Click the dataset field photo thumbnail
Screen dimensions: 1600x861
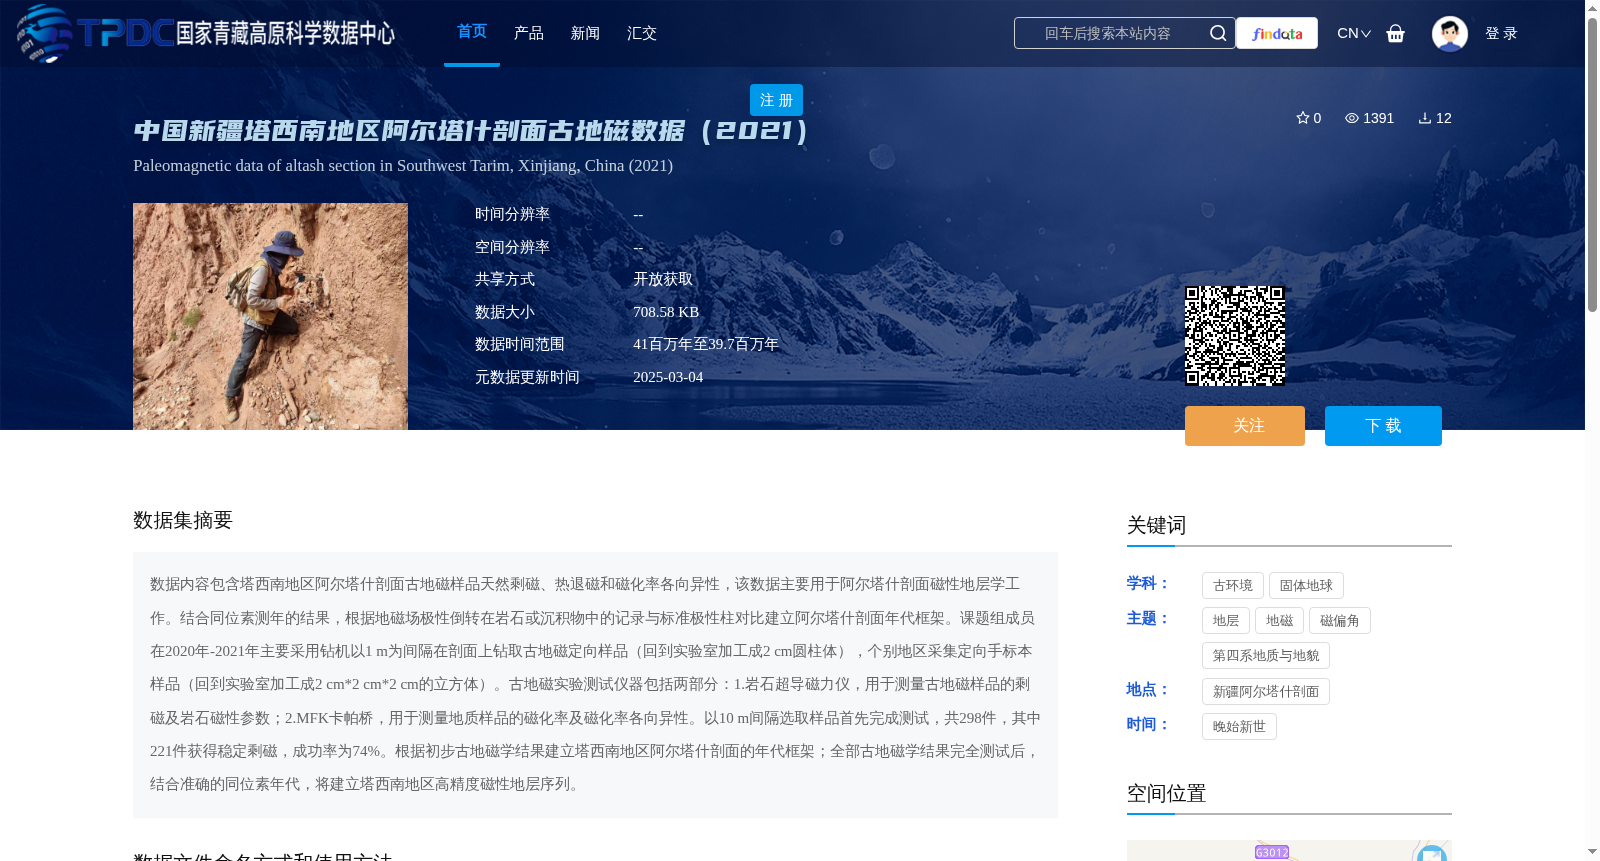point(270,316)
